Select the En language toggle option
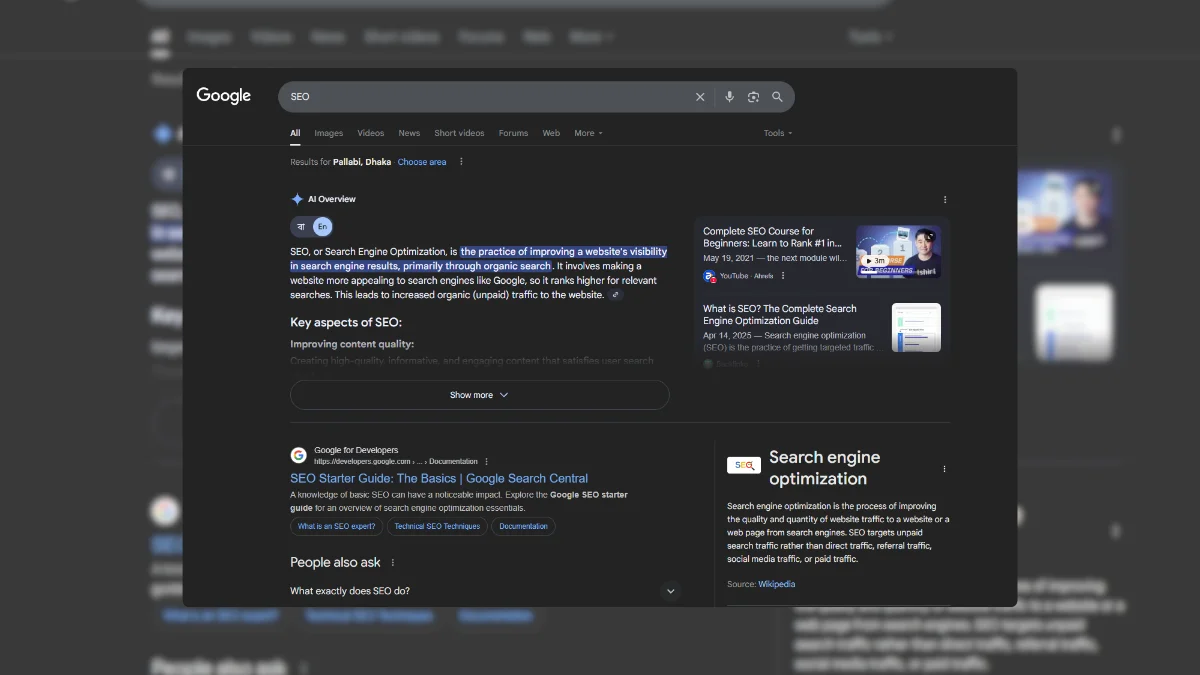 point(322,227)
